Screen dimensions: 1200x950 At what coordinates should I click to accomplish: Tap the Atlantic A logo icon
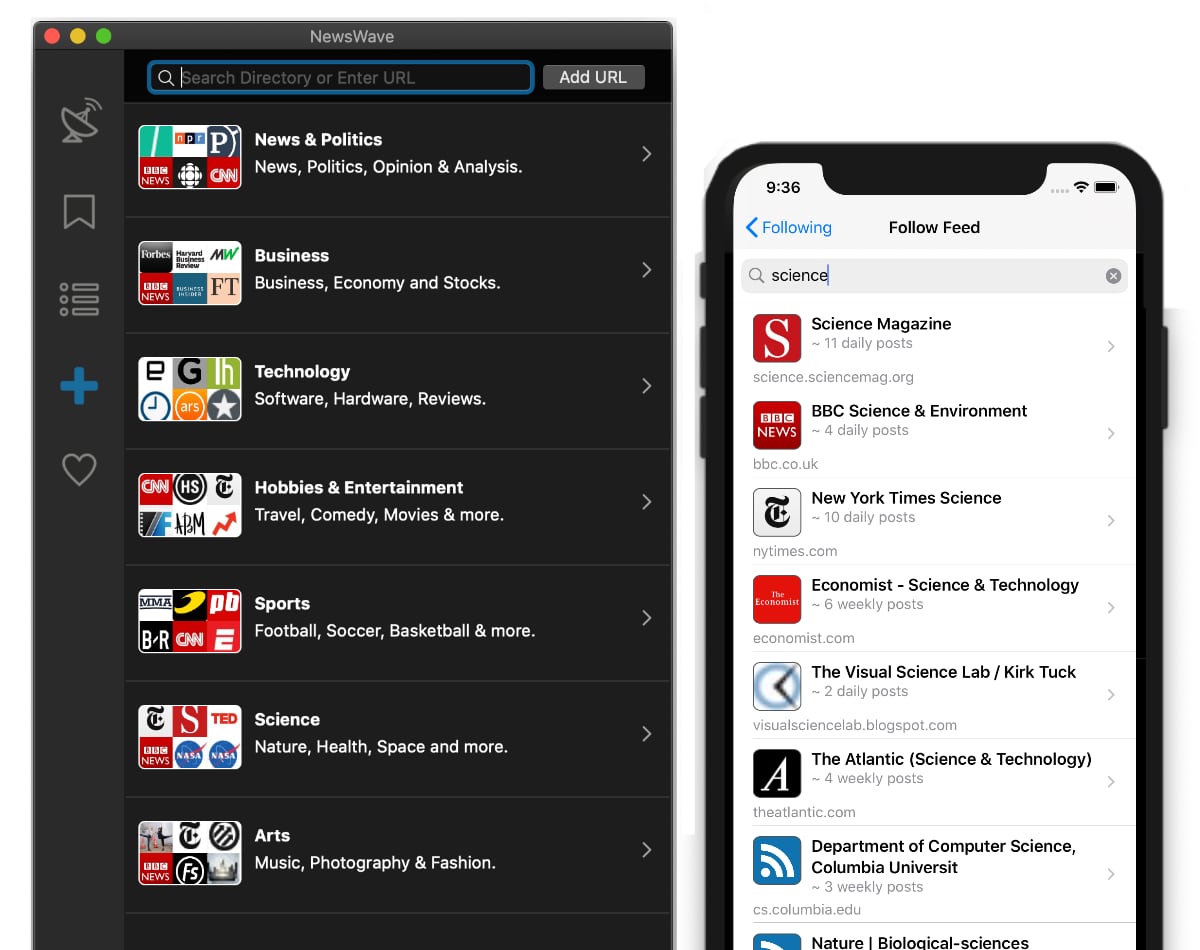(x=777, y=773)
